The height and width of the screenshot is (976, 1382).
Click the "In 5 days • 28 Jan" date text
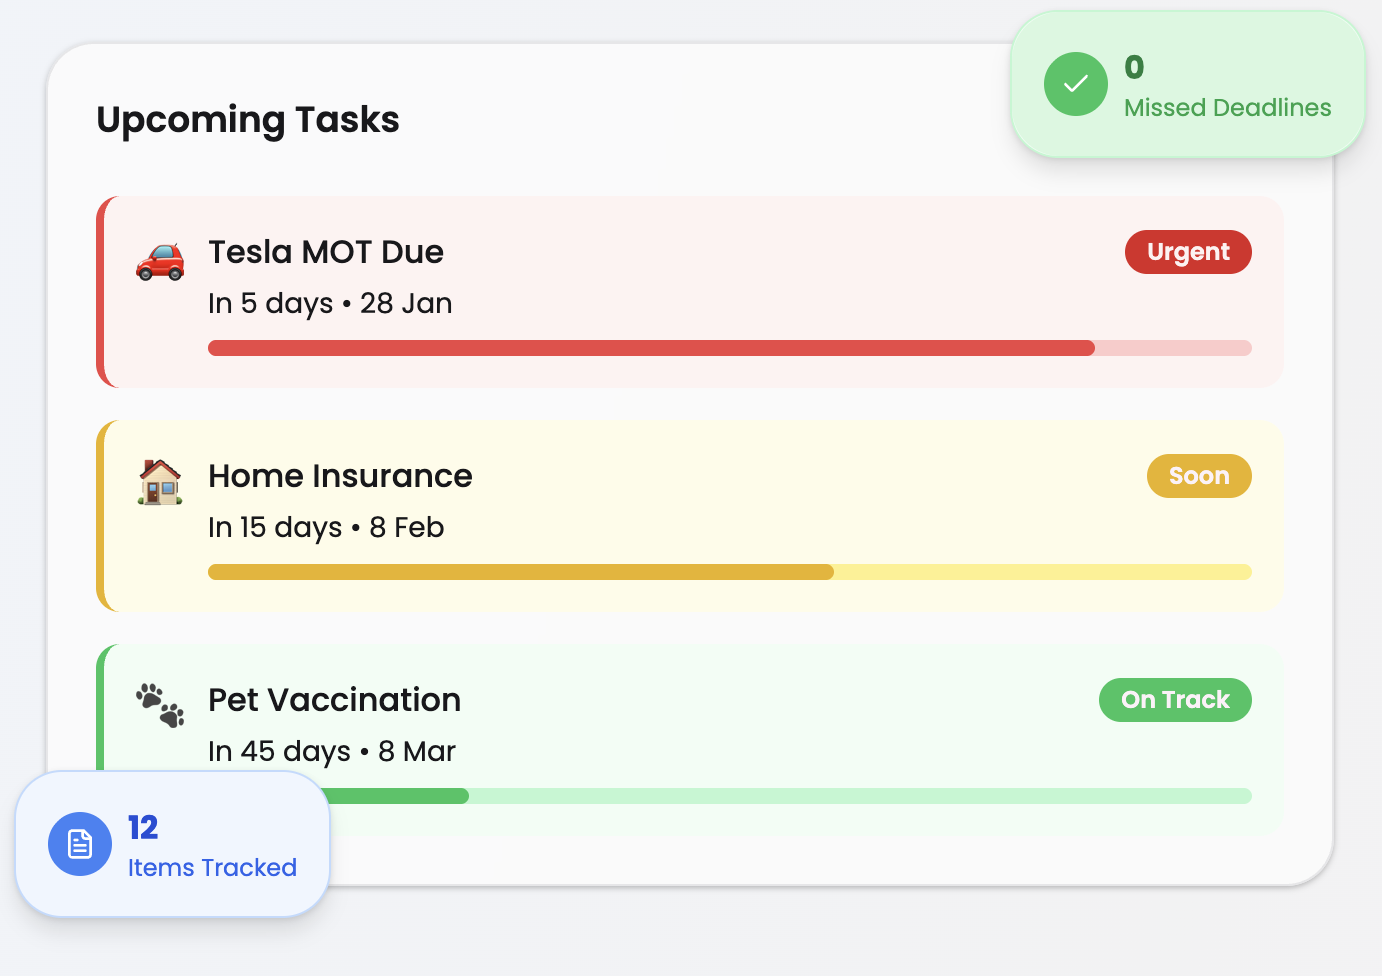(330, 304)
